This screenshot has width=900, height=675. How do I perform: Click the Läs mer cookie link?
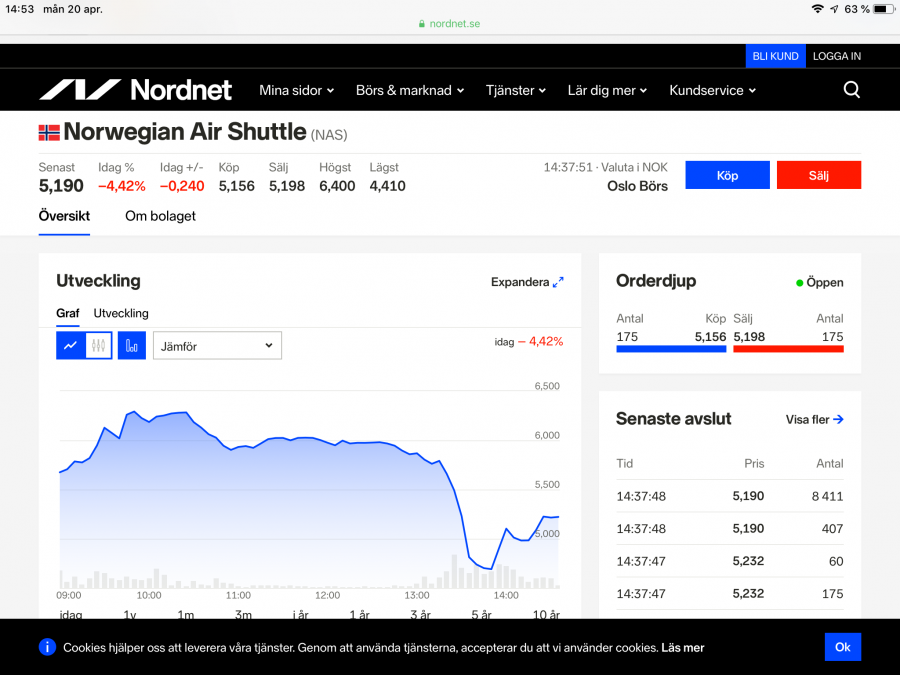[x=683, y=648]
